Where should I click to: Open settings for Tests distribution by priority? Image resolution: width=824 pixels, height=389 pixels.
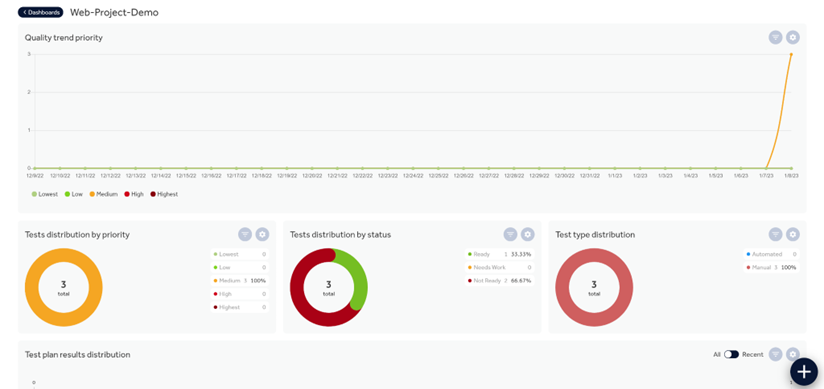[262, 234]
